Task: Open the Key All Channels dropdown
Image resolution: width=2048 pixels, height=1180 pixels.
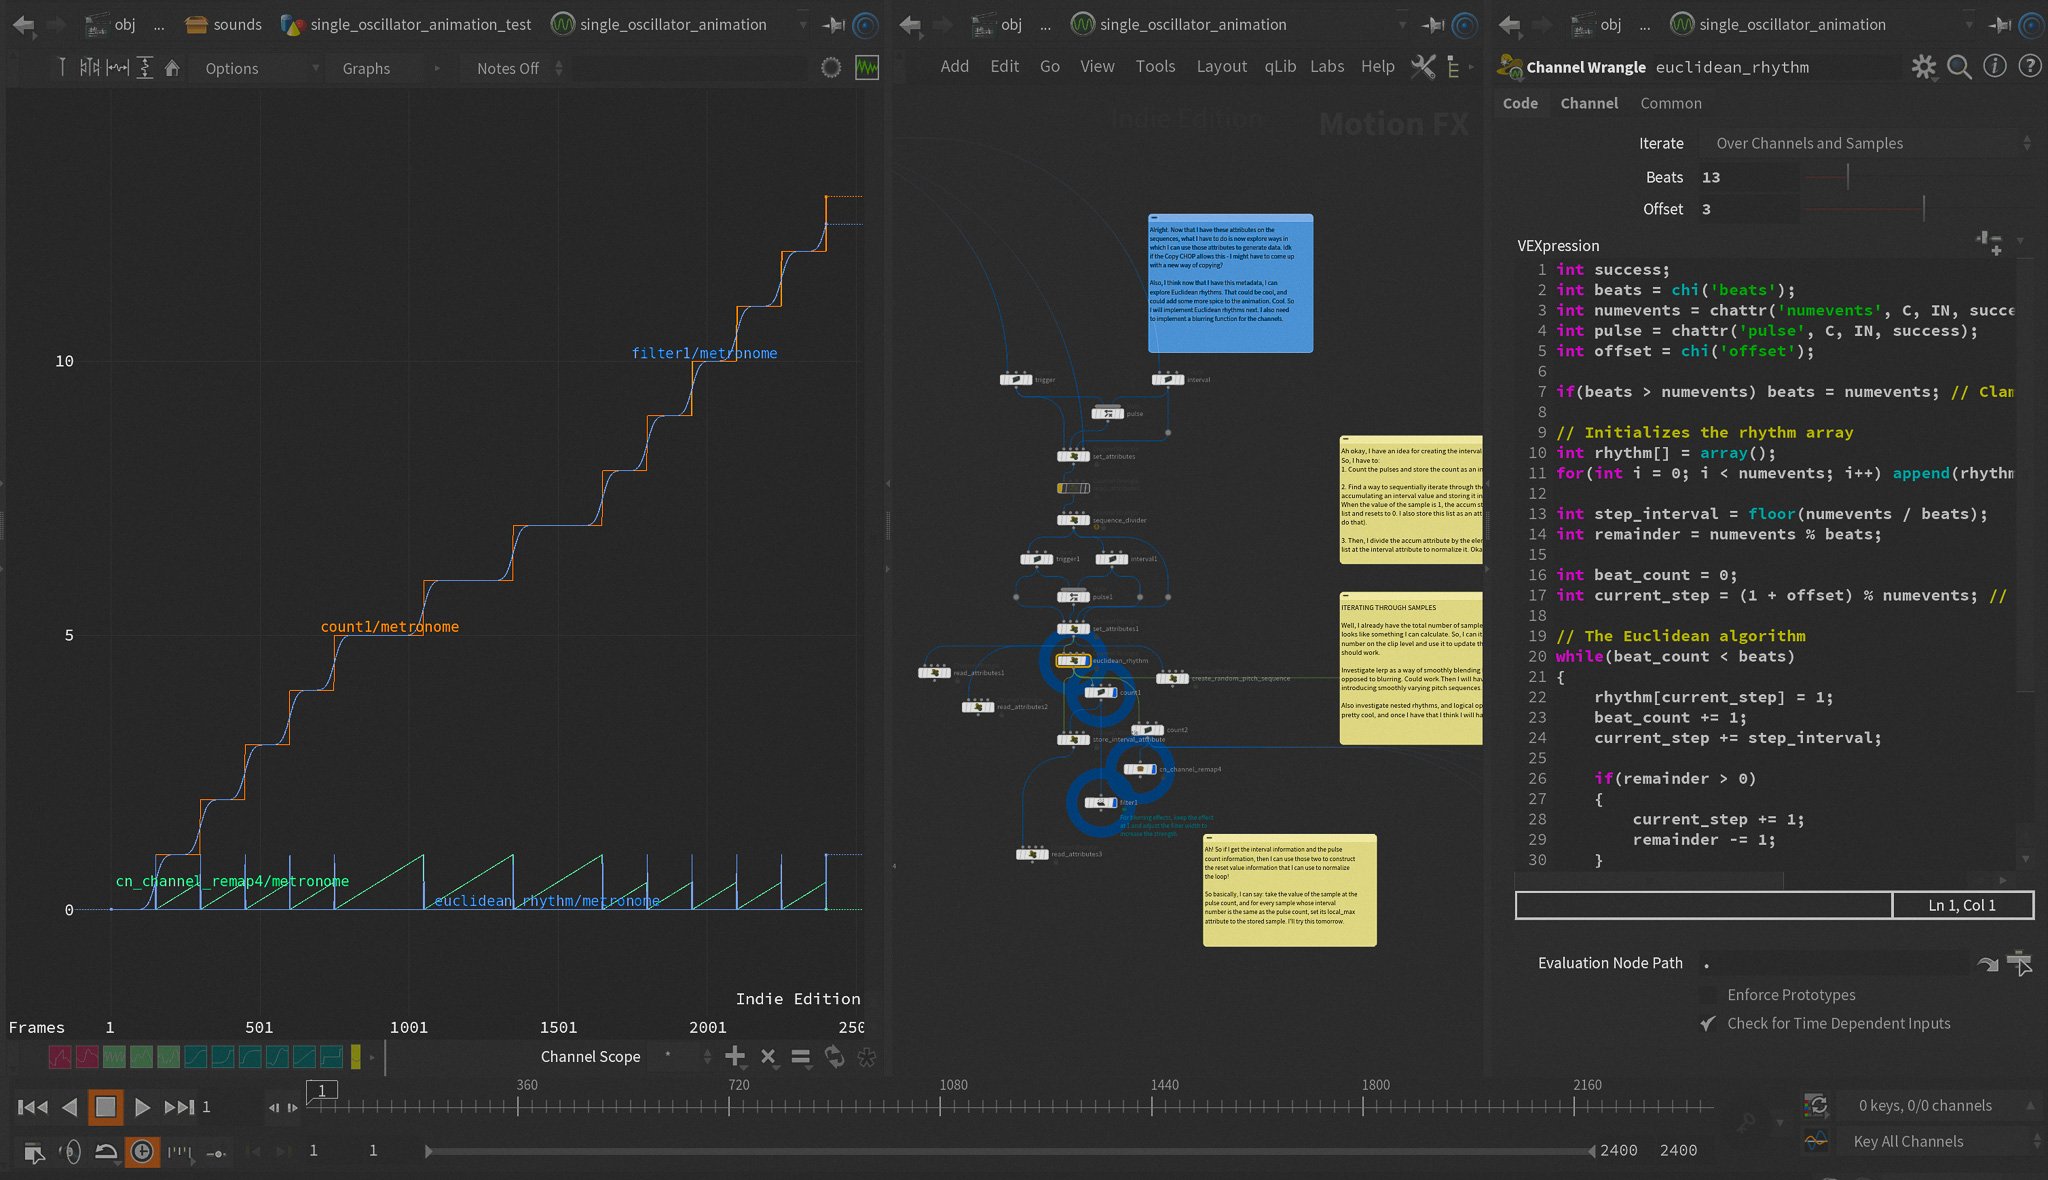Action: coord(1940,1141)
